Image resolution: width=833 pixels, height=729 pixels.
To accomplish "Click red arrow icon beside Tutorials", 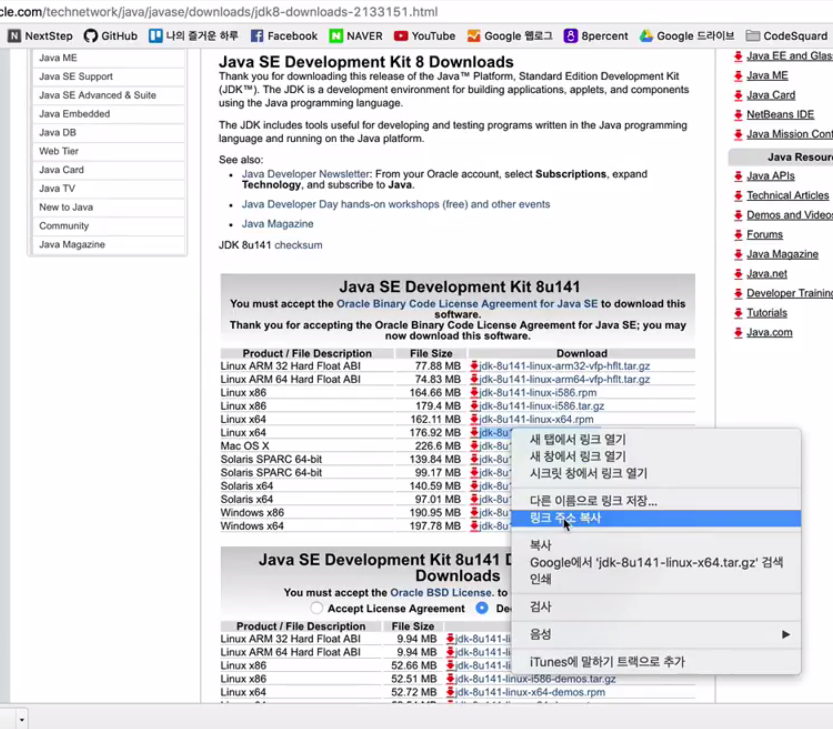I will point(738,312).
